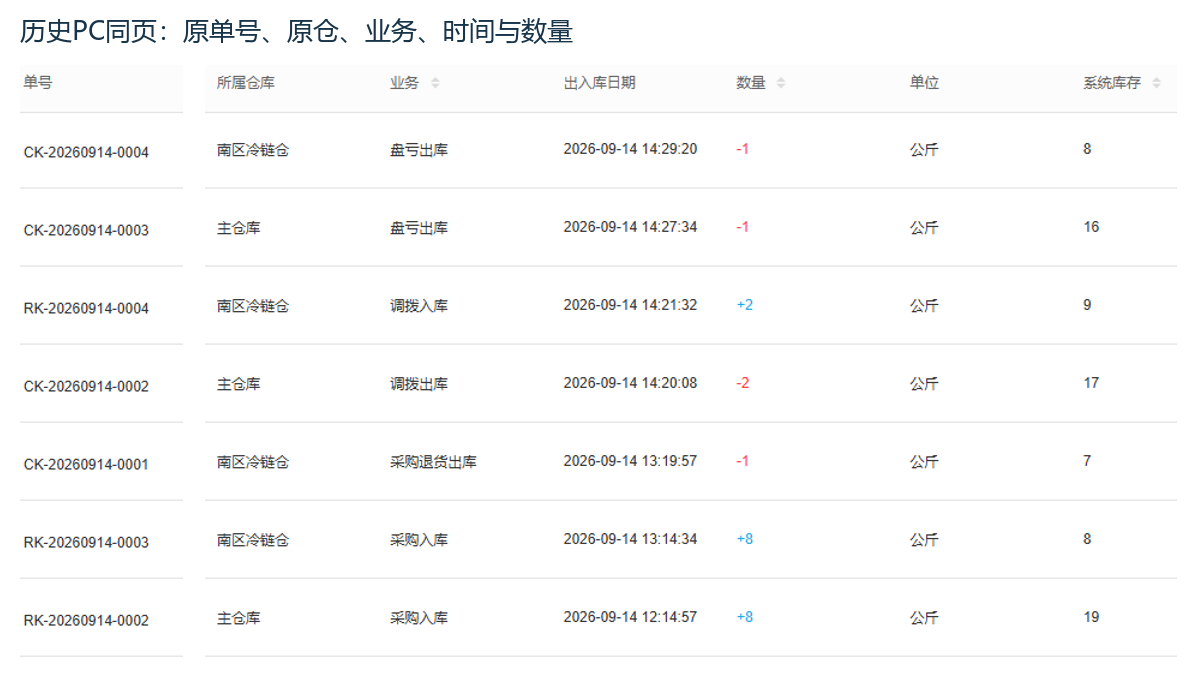Viewport: 1200px width, 690px height.
Task: Select order number CK-20260914-0003
Action: click(86, 230)
